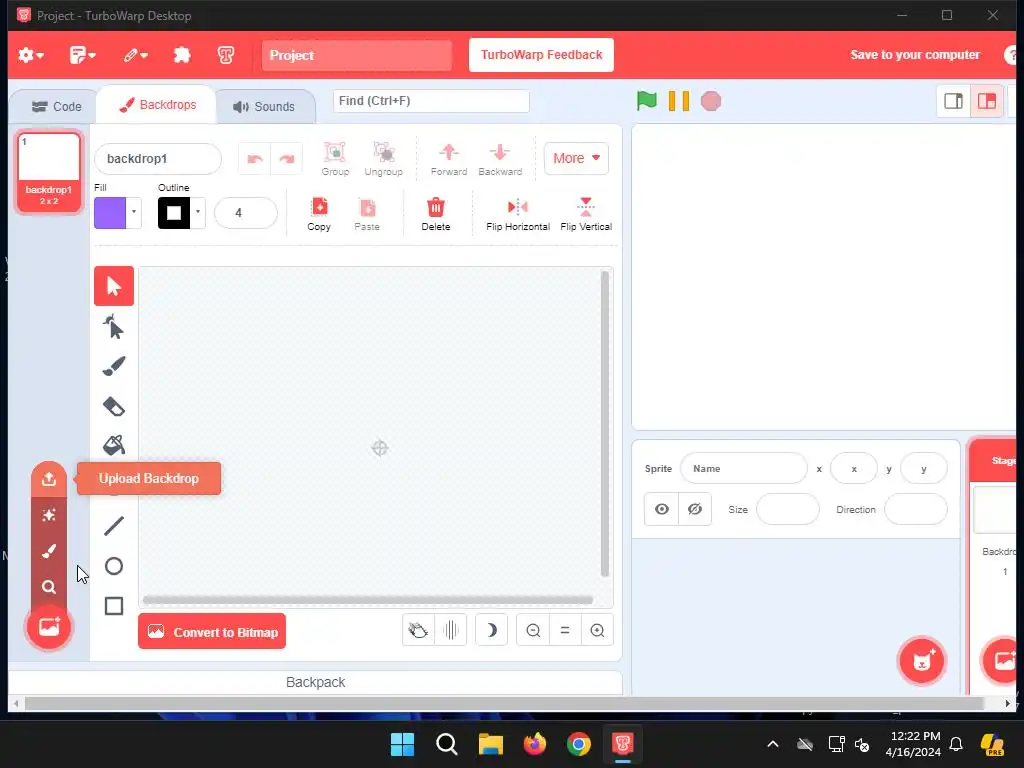The image size is (1024, 768).
Task: Click the TurboWarp logo menu icon
Action: (226, 55)
